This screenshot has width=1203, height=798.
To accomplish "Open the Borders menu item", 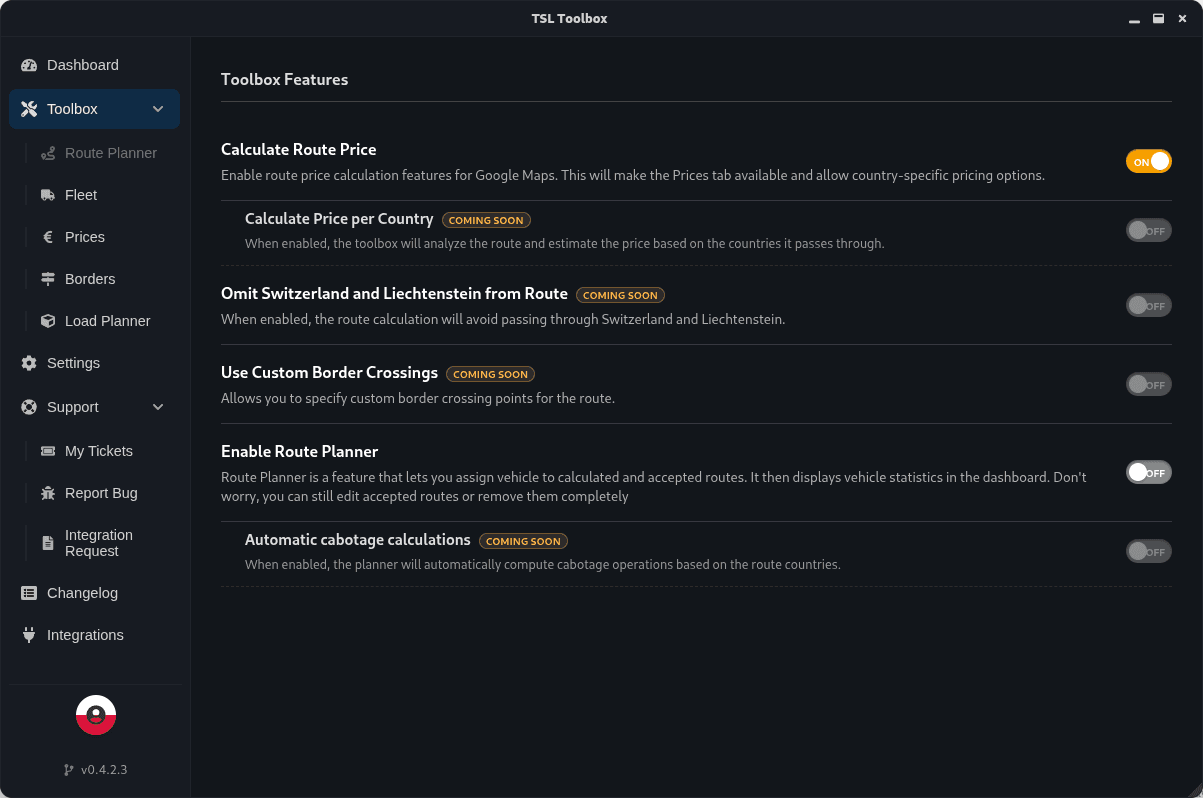I will coord(102,279).
